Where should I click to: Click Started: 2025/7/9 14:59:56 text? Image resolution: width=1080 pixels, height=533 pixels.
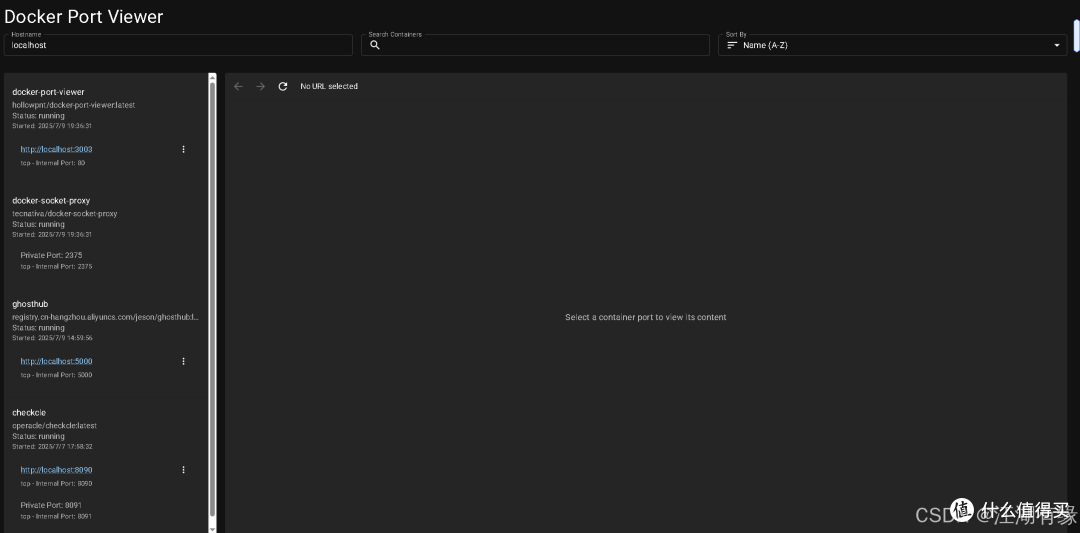(52, 337)
